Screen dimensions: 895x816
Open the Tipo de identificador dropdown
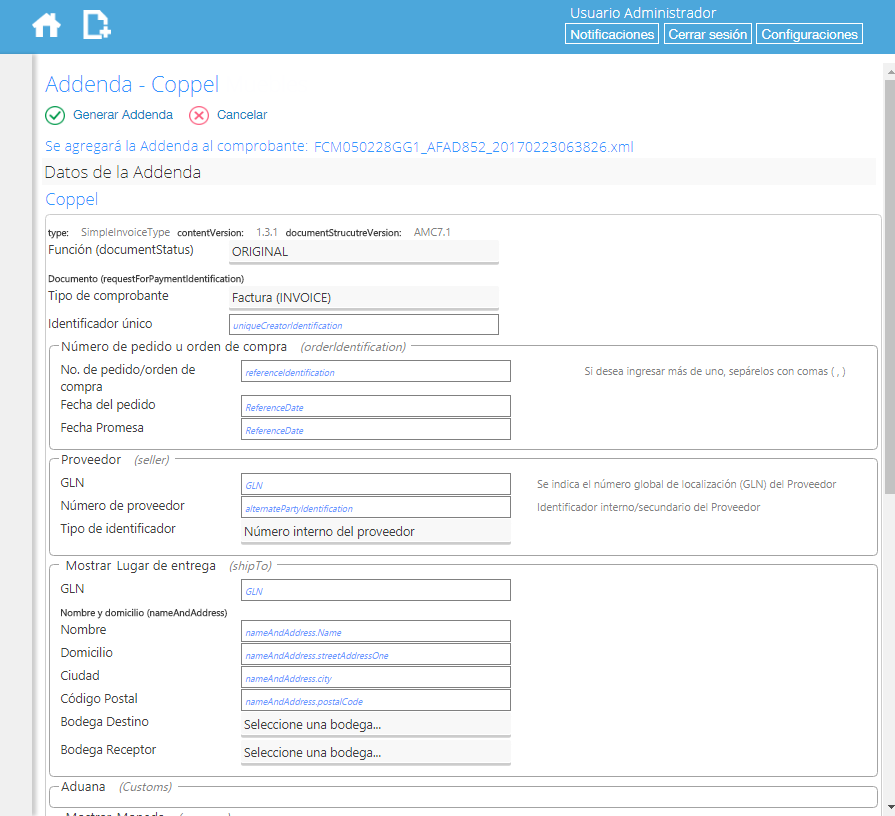click(376, 532)
